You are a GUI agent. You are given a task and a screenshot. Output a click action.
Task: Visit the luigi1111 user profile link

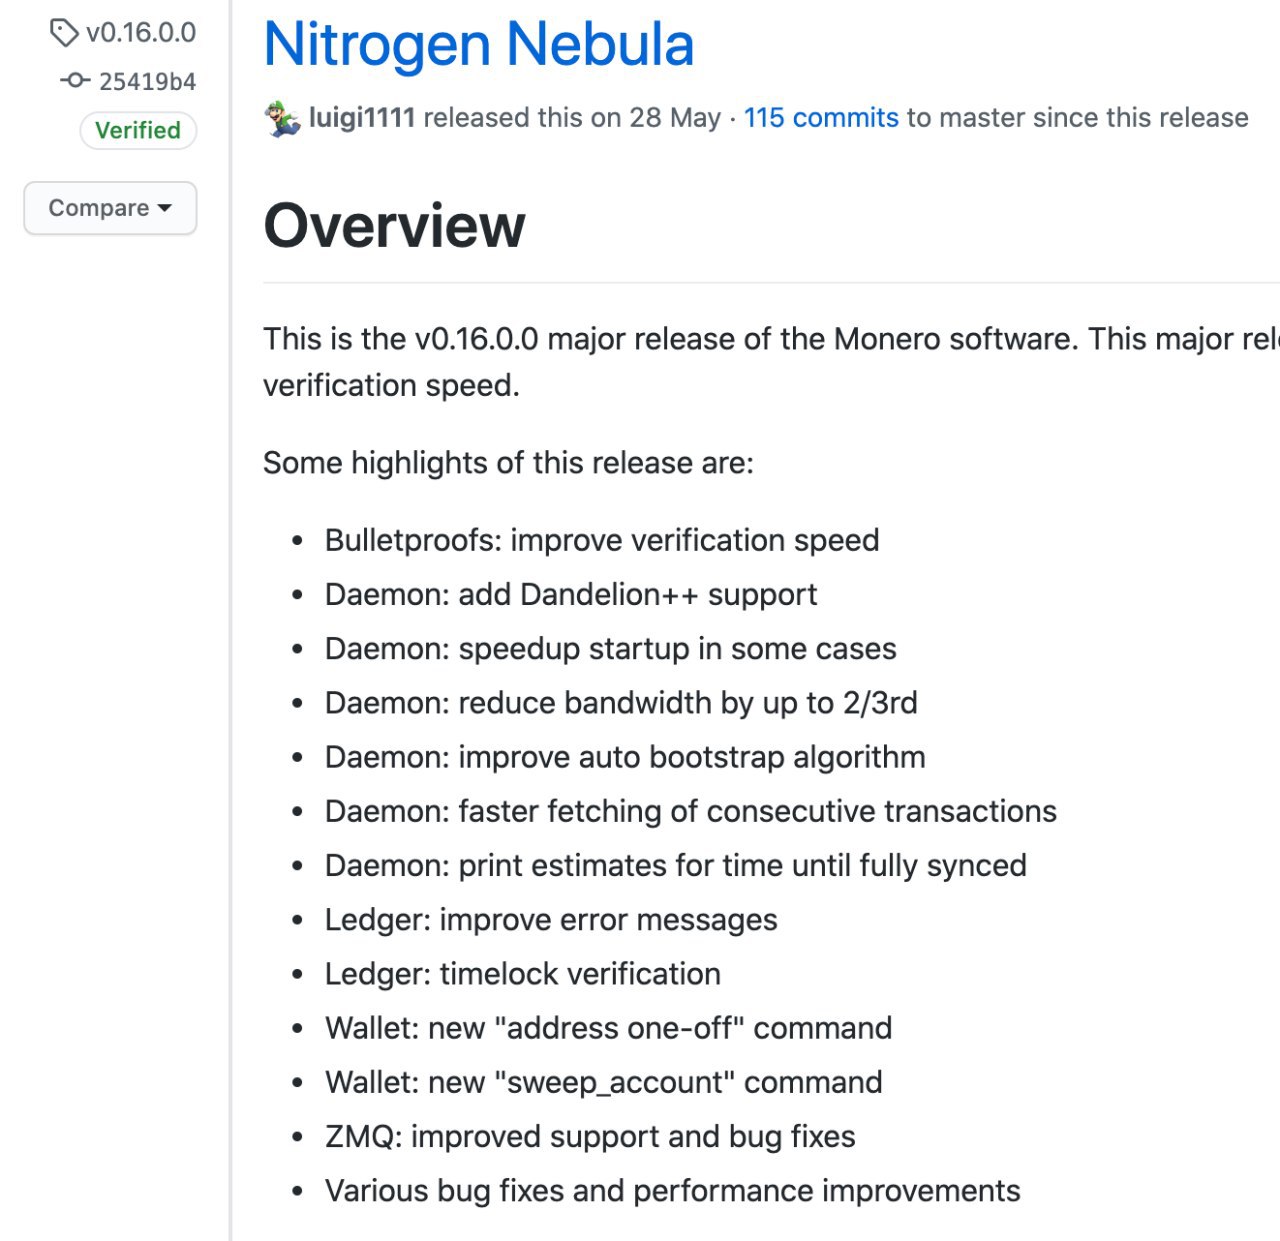(361, 118)
